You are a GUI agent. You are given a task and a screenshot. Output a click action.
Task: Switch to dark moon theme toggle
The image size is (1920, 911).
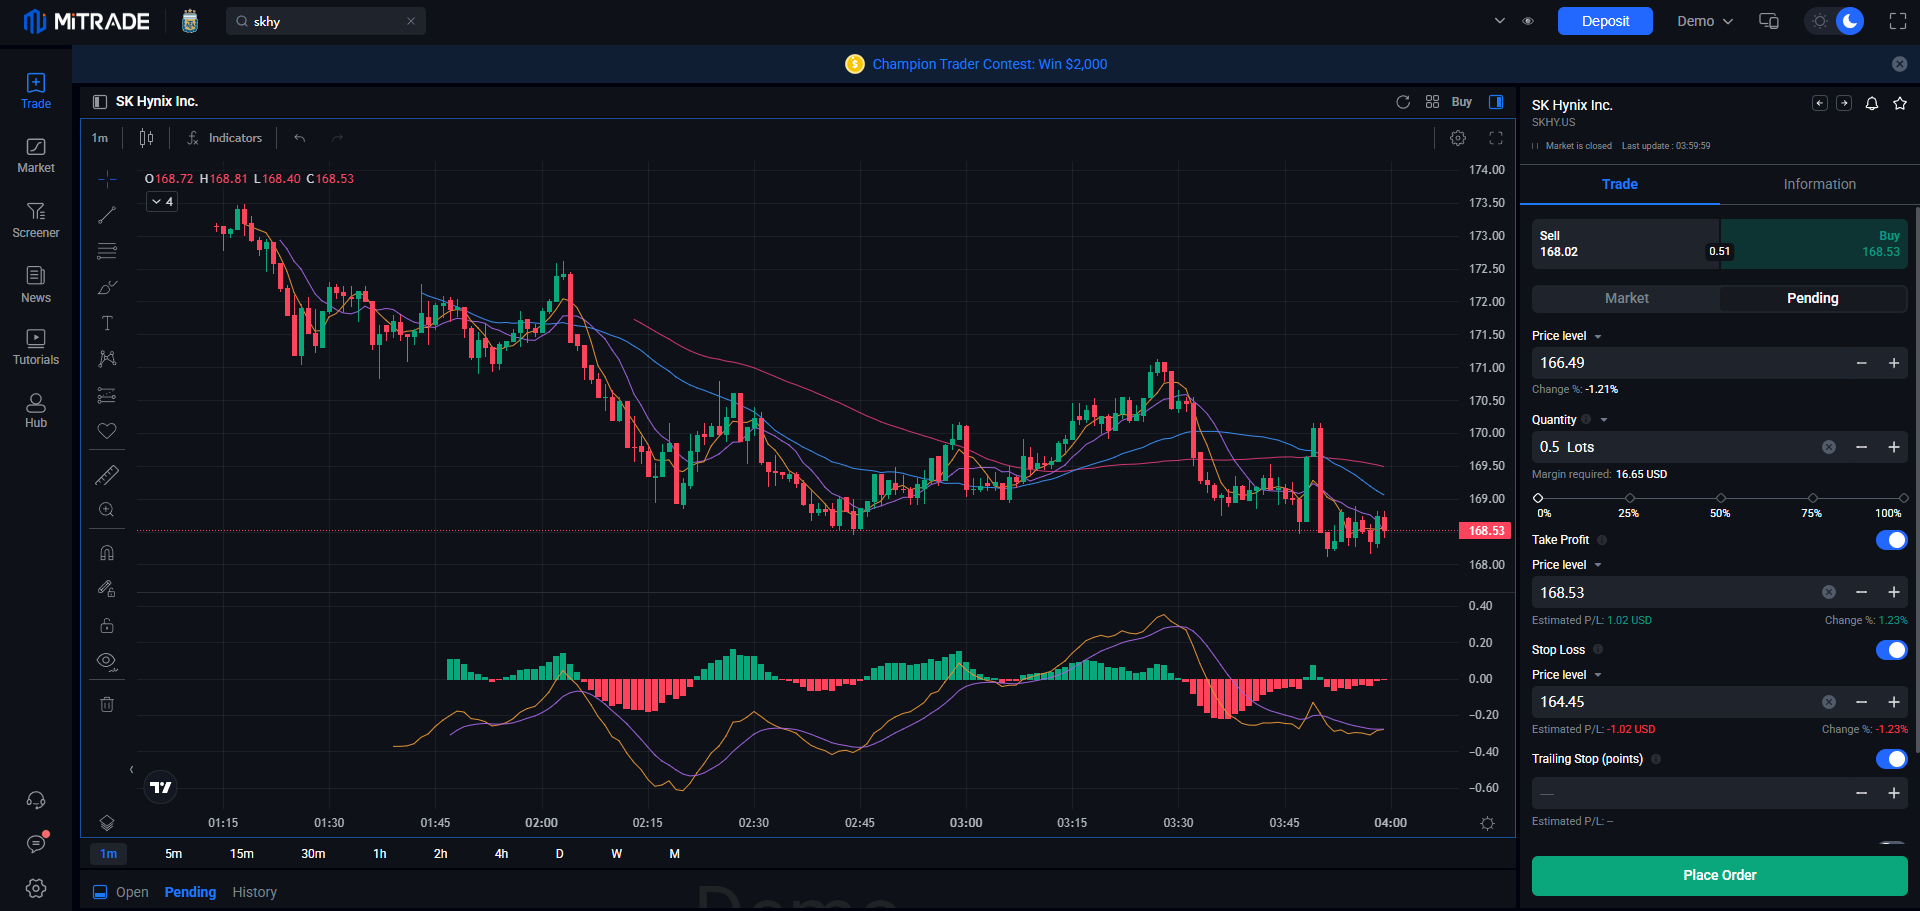[x=1850, y=21]
